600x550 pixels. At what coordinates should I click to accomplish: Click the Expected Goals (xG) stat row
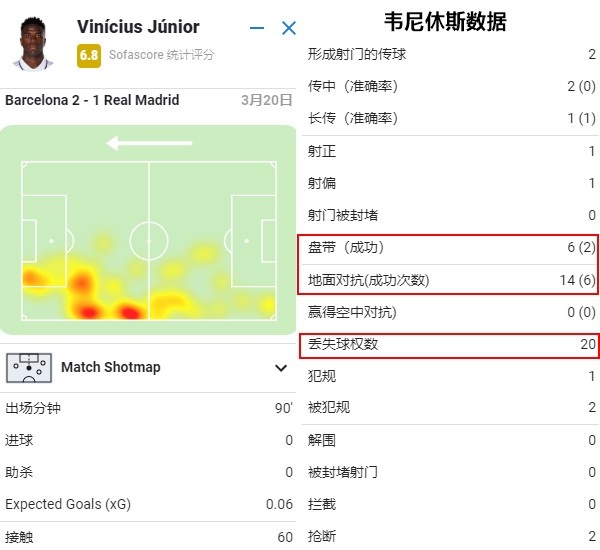148,504
